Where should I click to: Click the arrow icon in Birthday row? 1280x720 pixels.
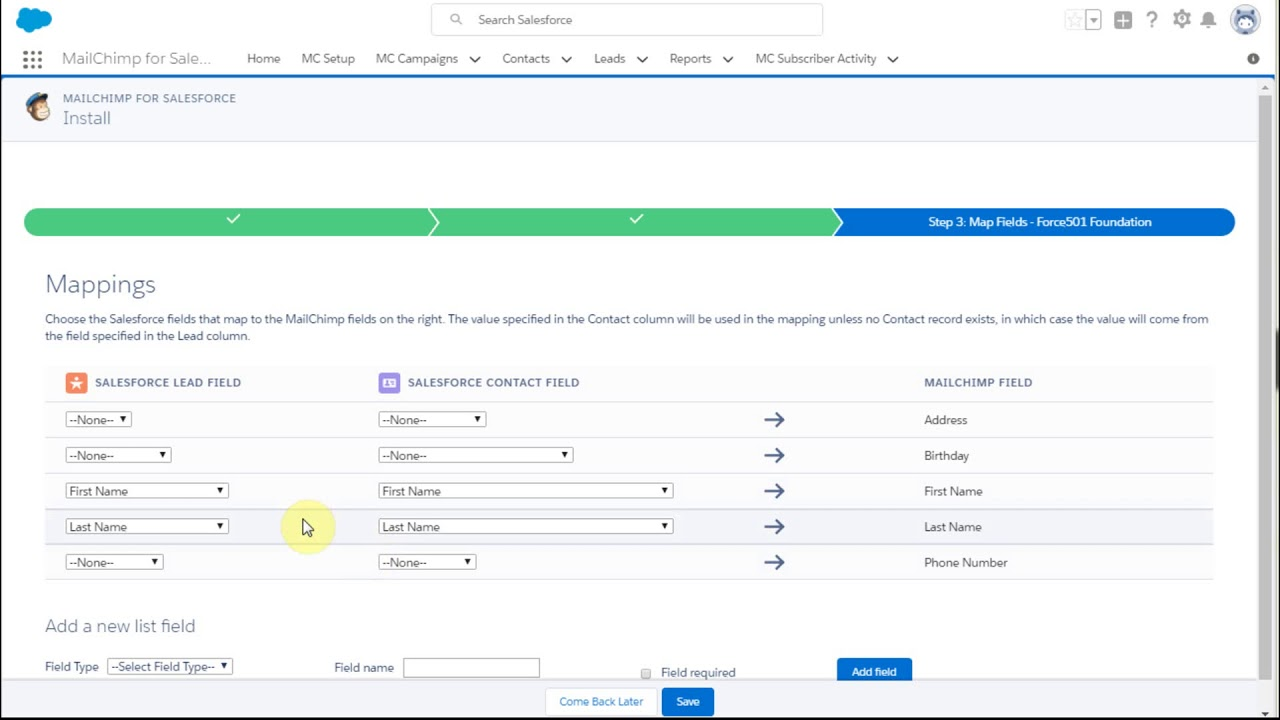774,455
